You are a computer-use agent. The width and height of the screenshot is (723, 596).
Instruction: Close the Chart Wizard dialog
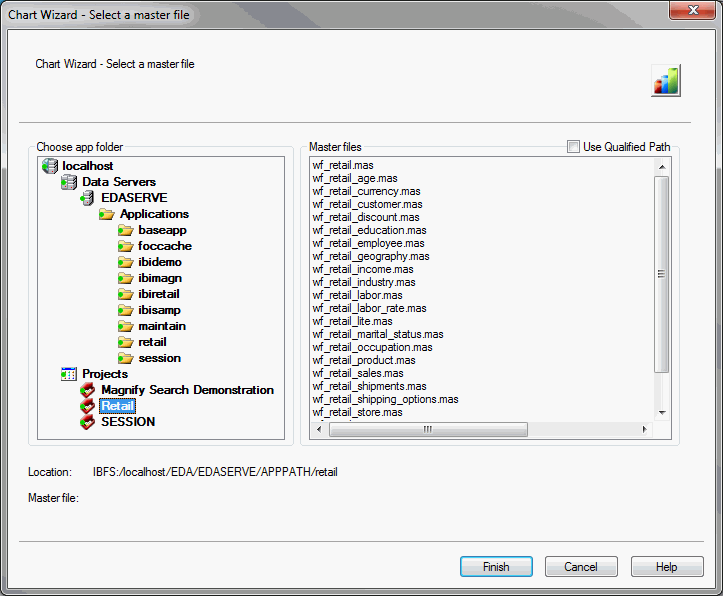tap(693, 10)
